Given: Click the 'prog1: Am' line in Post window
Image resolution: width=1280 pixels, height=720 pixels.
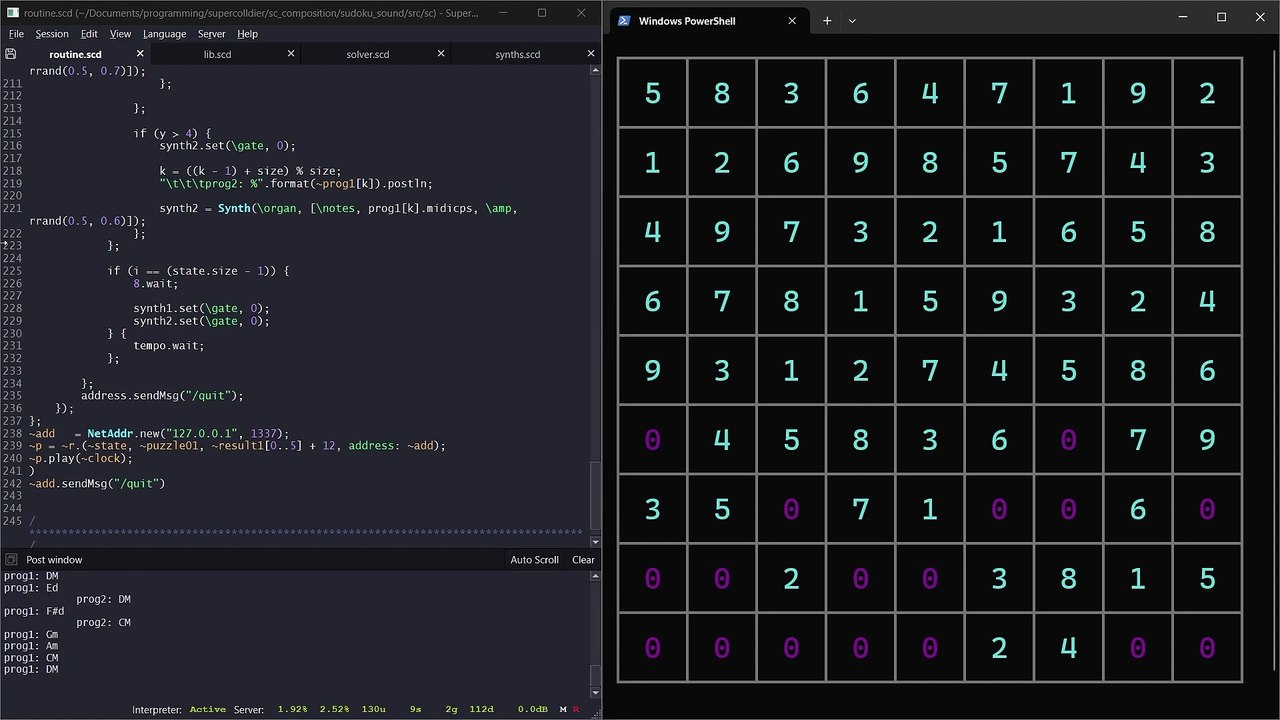Looking at the screenshot, I should pos(31,647).
